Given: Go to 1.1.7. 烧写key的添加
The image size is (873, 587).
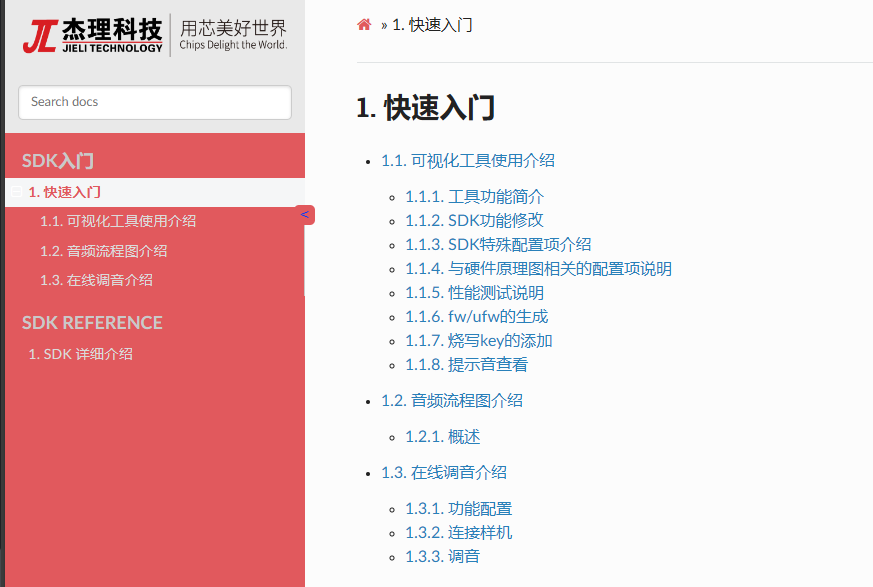Looking at the screenshot, I should coord(479,341).
